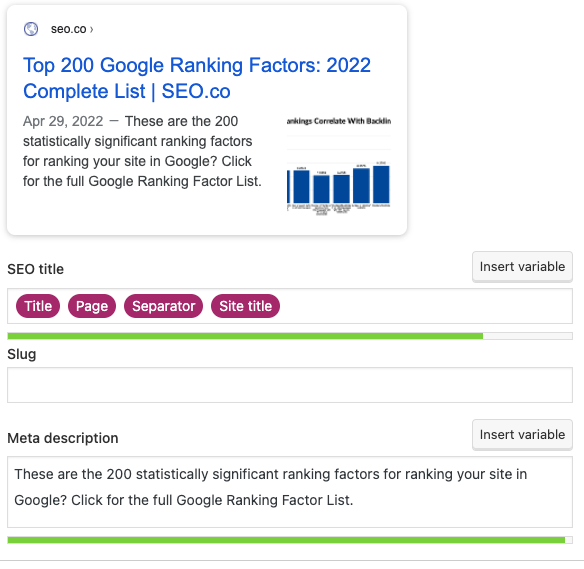Image resolution: width=584 pixels, height=569 pixels.
Task: Click the preview snippet description text
Action: [142, 151]
